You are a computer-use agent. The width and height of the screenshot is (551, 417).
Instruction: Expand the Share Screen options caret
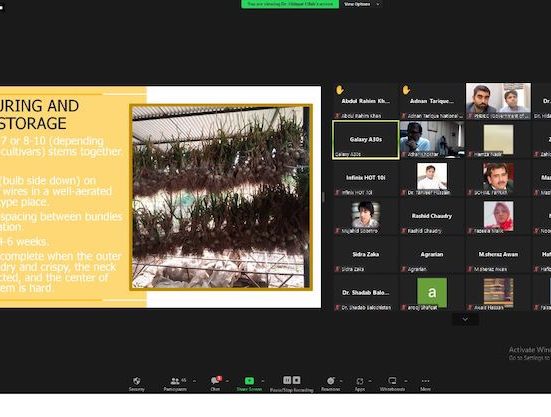point(263,381)
